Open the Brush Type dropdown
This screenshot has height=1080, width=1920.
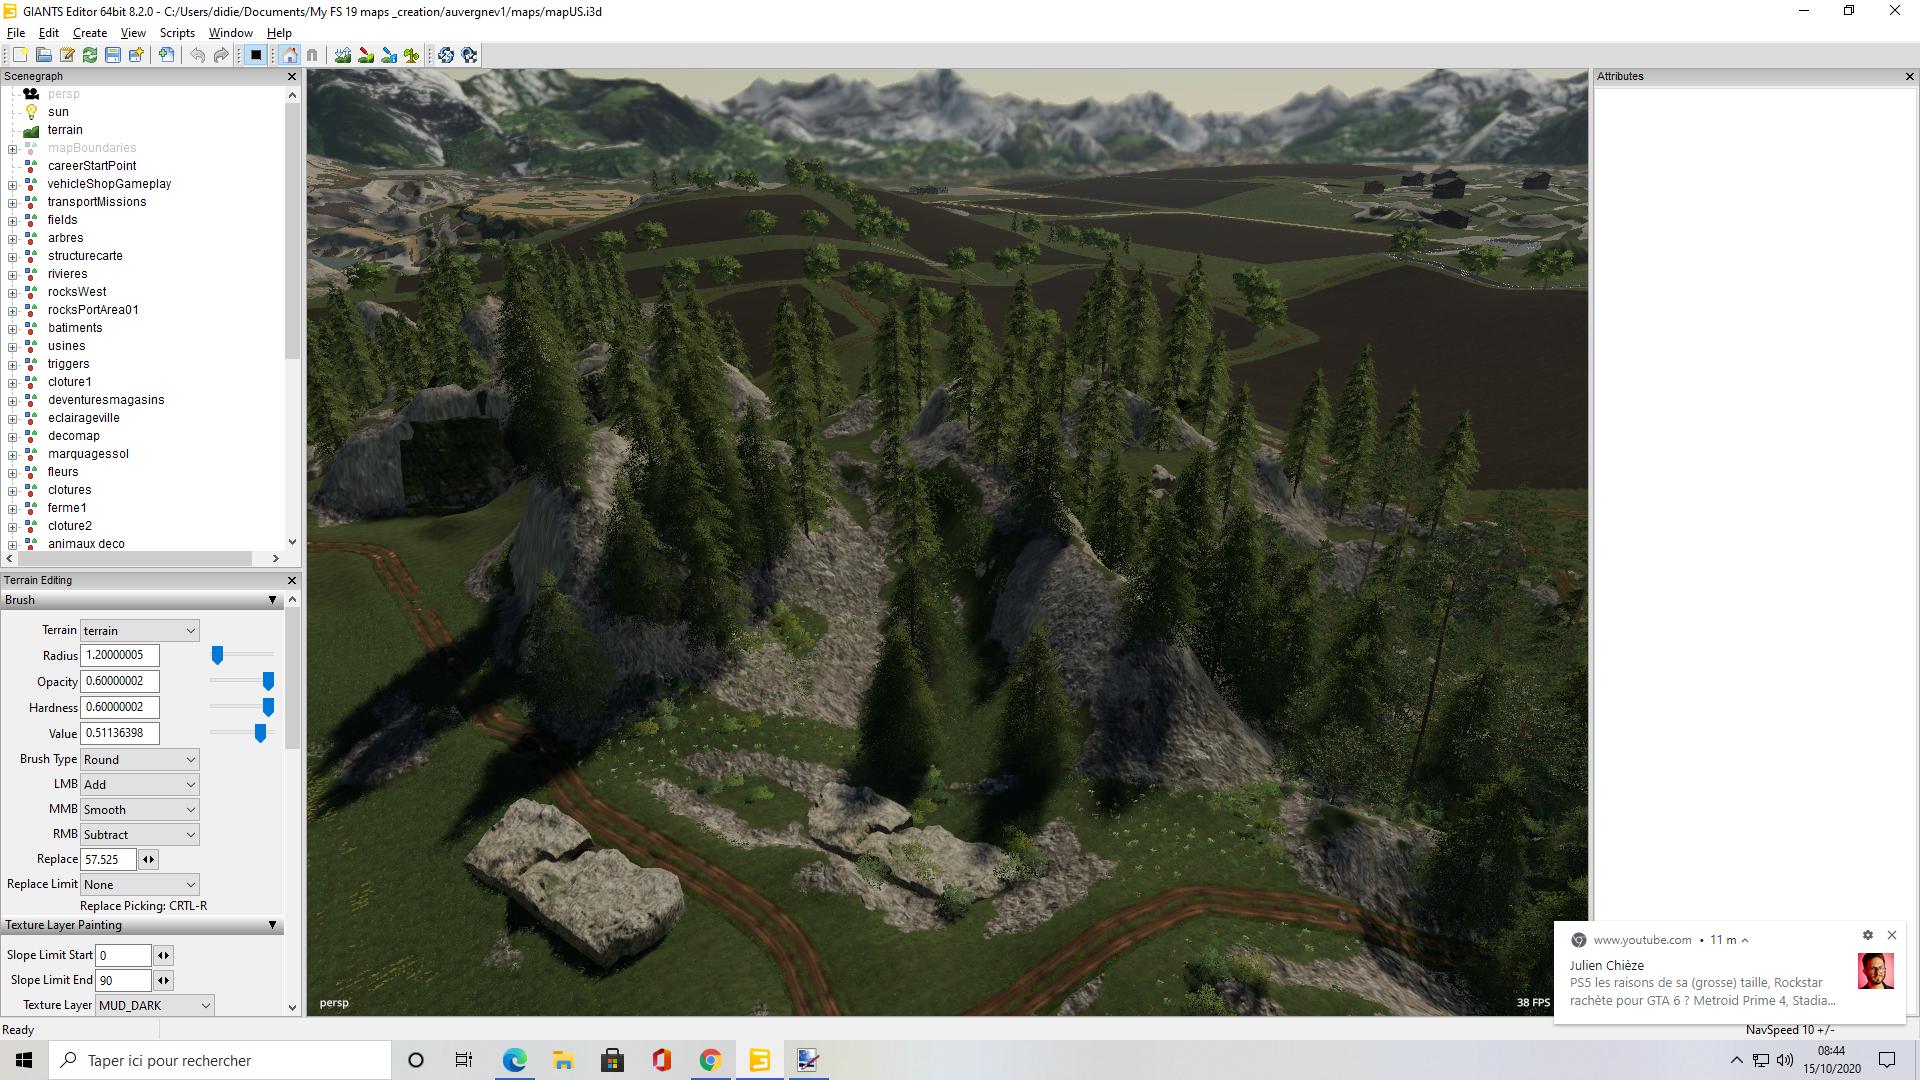(x=139, y=759)
